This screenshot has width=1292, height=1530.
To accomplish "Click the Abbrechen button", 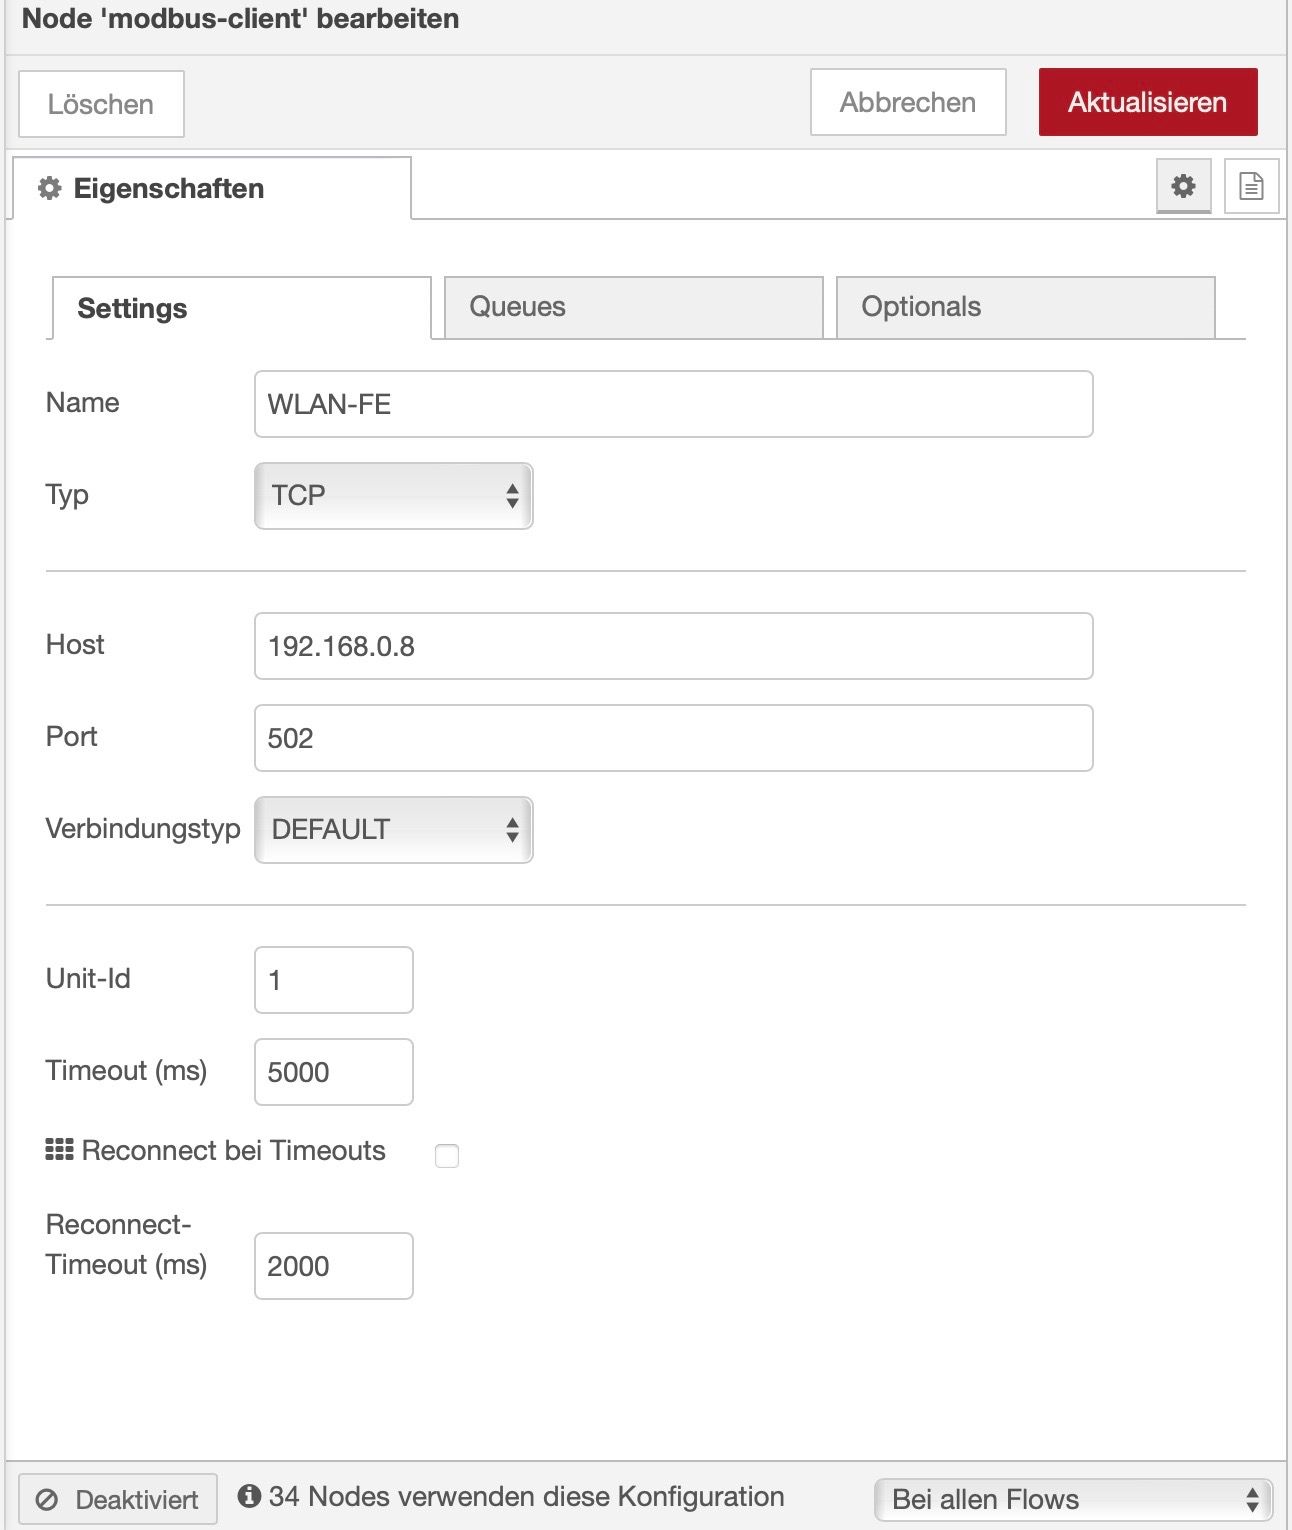I will (908, 102).
